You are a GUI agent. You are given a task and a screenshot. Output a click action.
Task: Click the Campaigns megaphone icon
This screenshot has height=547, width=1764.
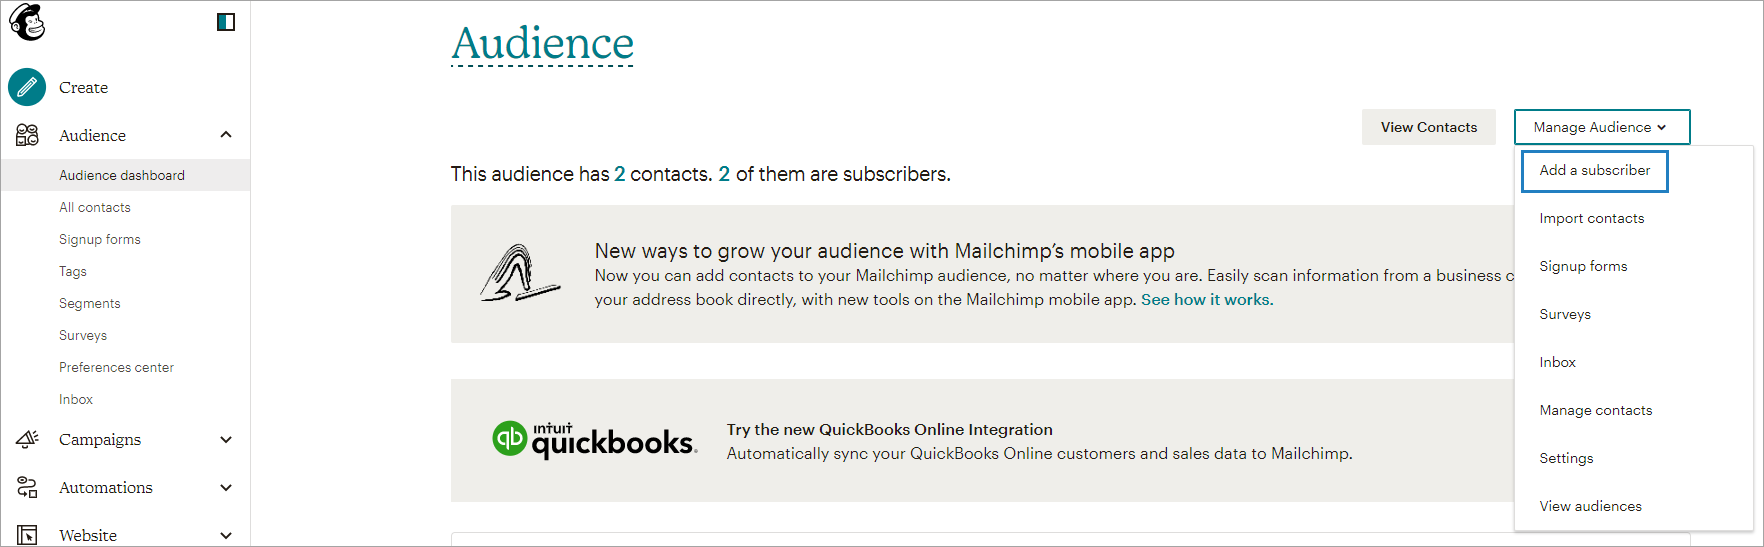tap(27, 439)
